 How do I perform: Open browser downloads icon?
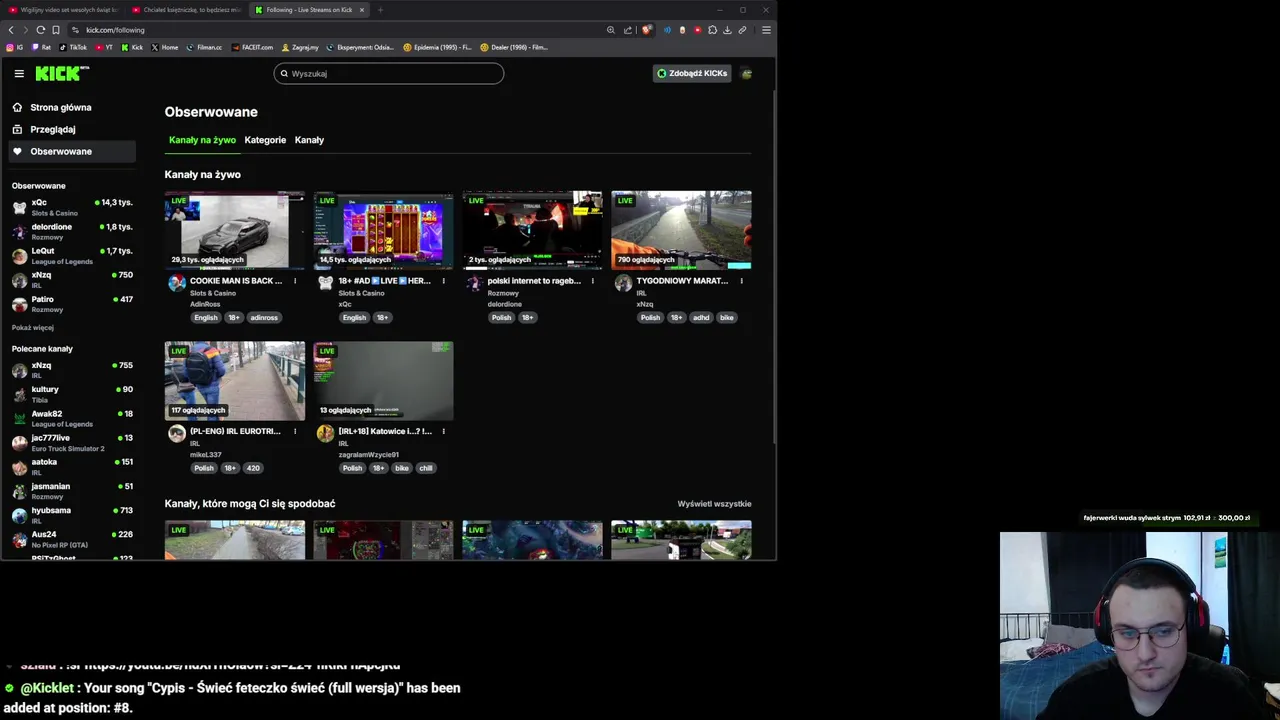(727, 30)
